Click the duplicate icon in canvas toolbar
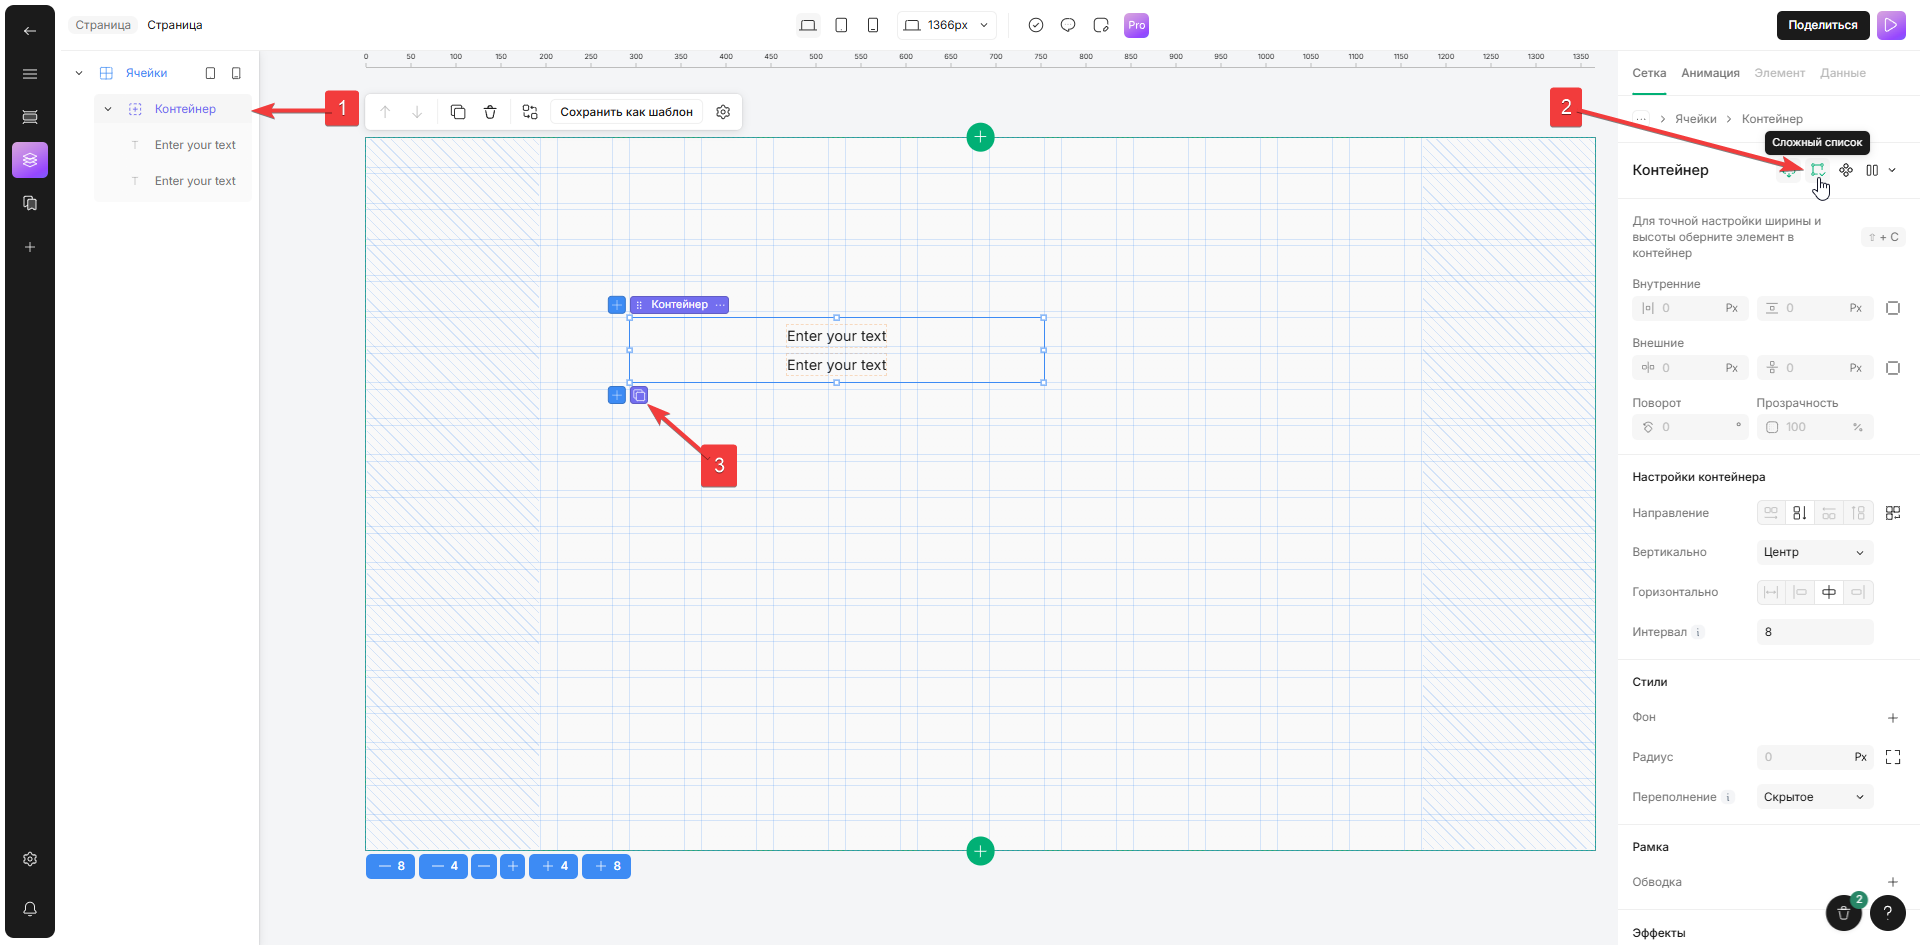 [x=458, y=112]
